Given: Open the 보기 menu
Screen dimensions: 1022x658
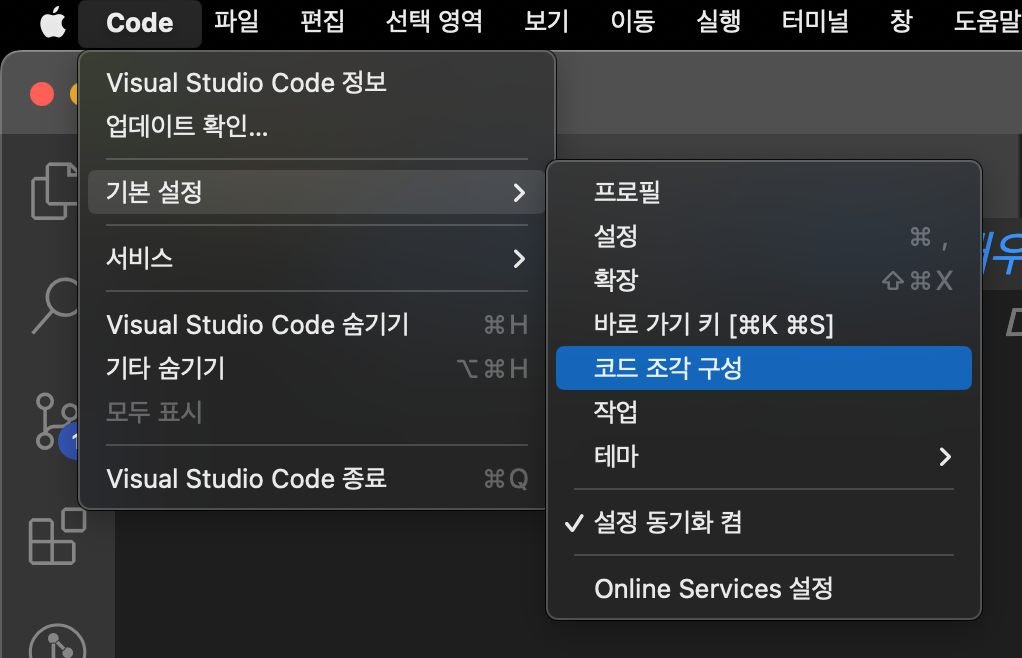Looking at the screenshot, I should 546,21.
